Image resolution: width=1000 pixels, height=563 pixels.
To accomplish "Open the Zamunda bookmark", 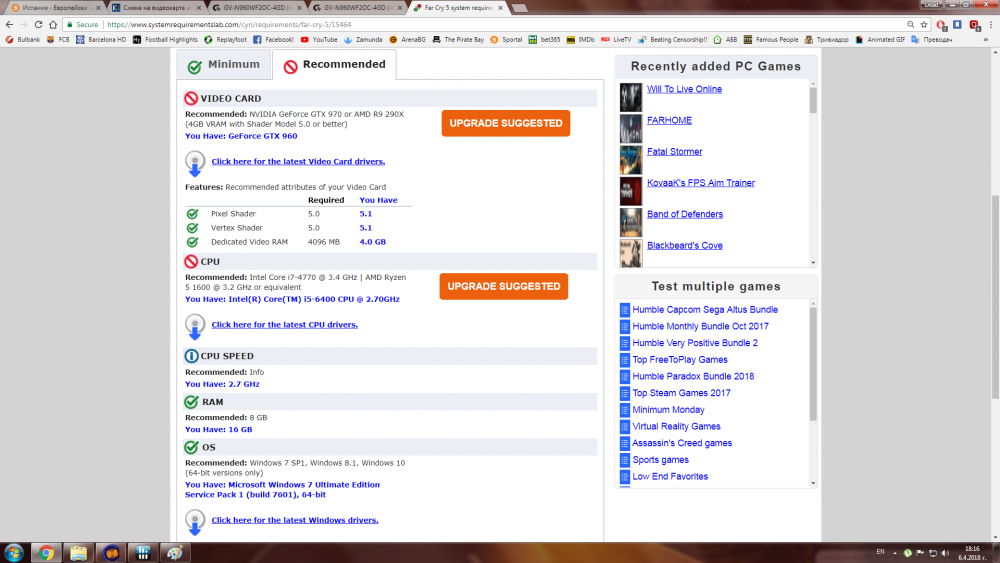I will coord(363,40).
